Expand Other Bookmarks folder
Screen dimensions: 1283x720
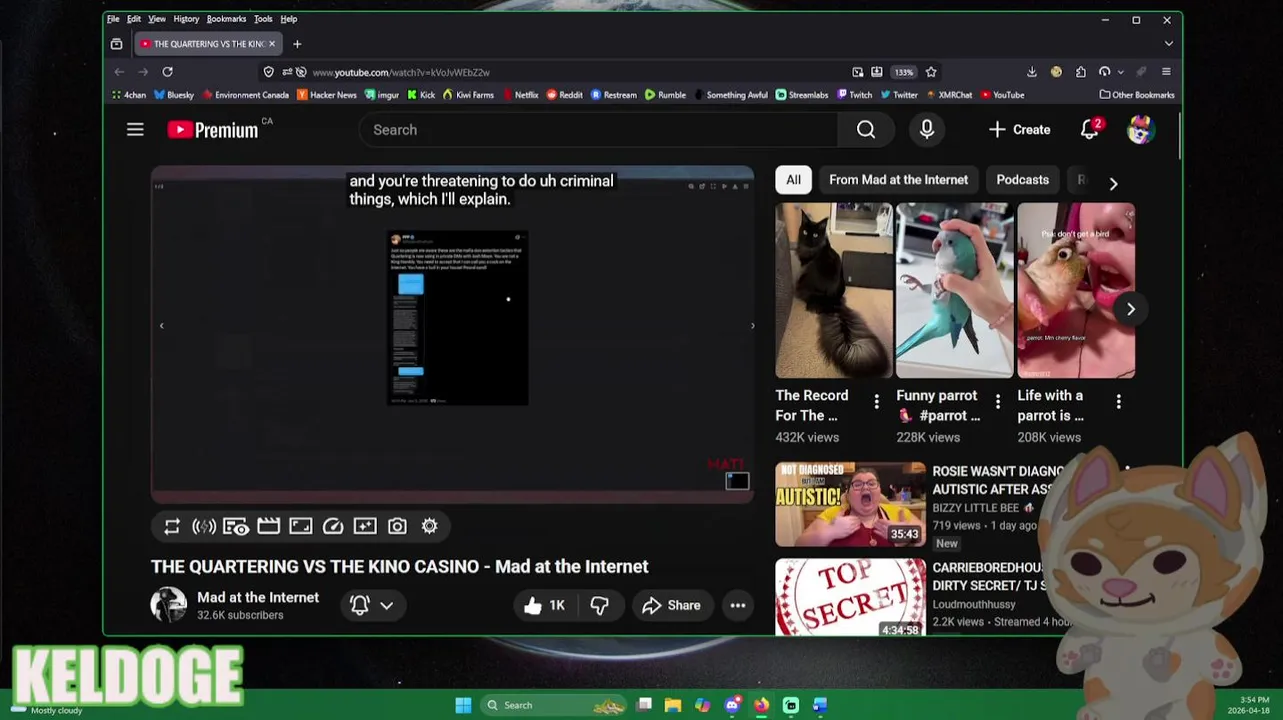tap(1137, 95)
